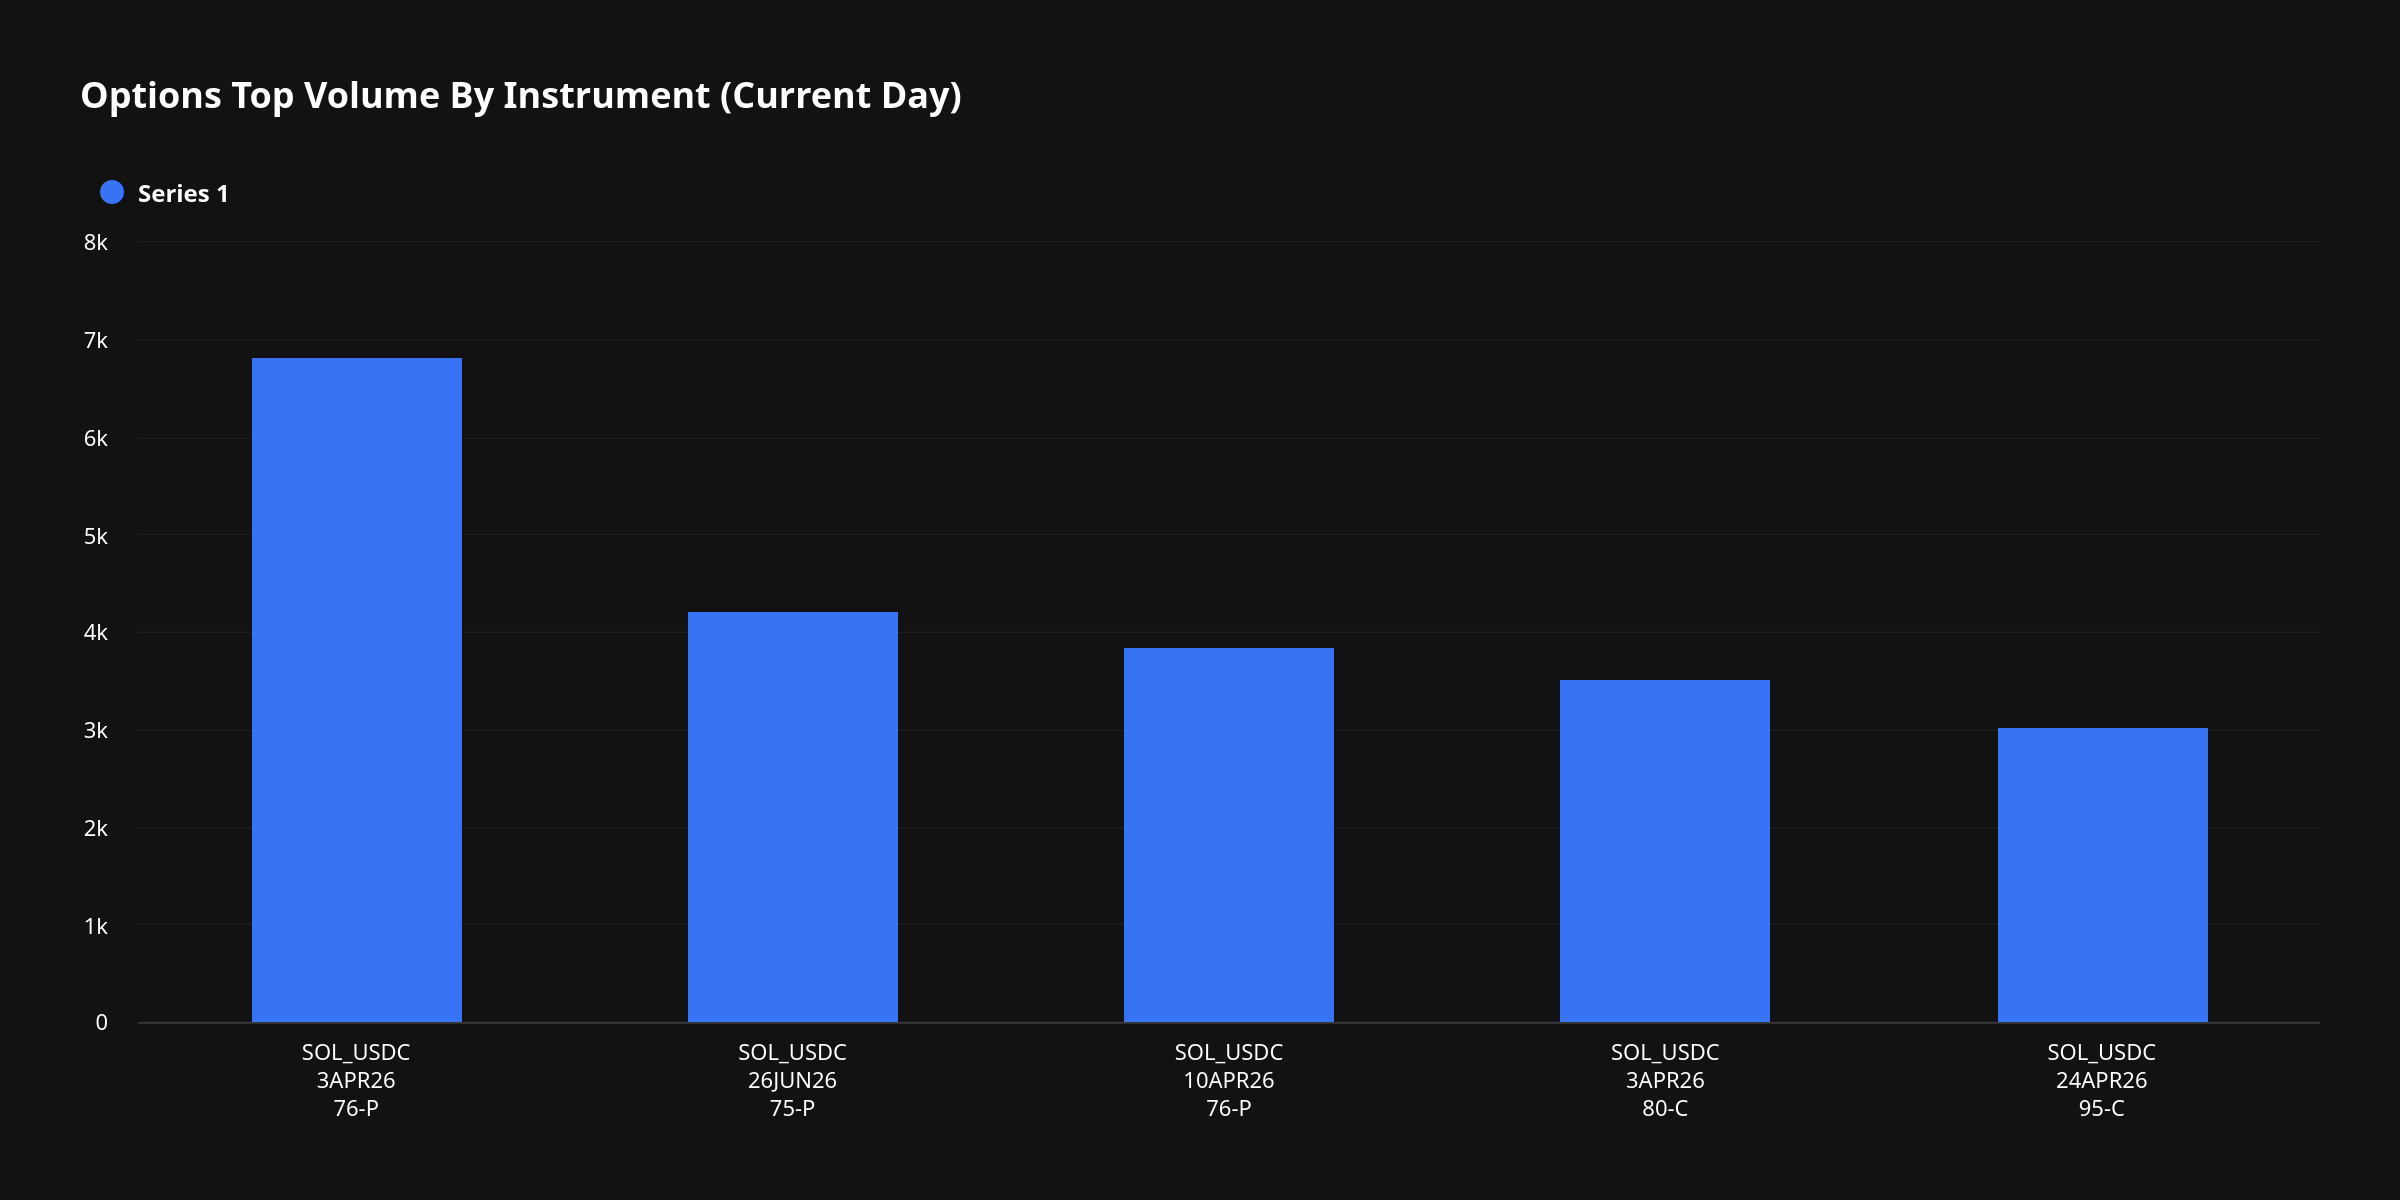Click the chart title text
The width and height of the screenshot is (2400, 1200).
coord(521,96)
